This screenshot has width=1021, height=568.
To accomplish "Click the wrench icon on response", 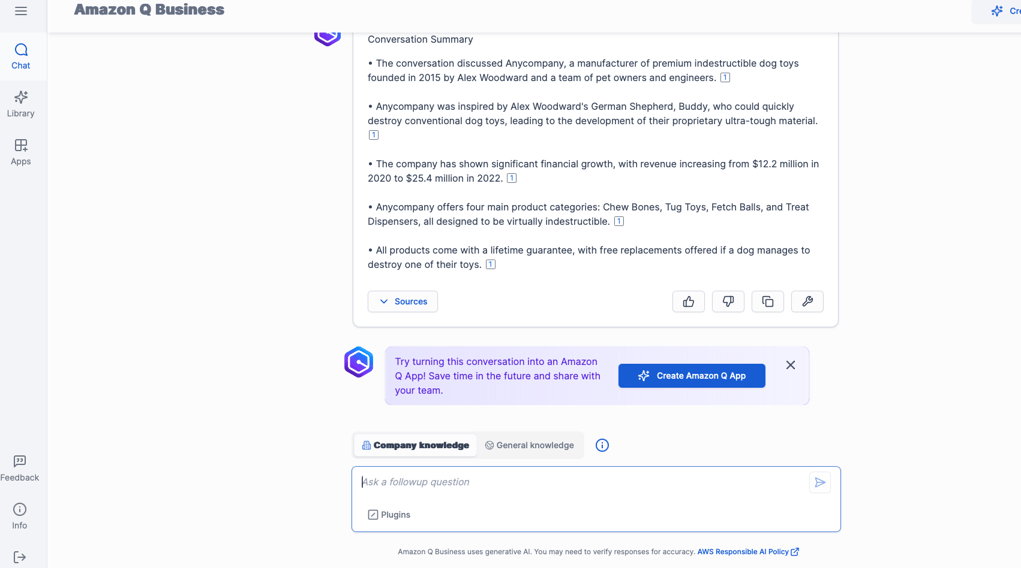I will 807,302.
